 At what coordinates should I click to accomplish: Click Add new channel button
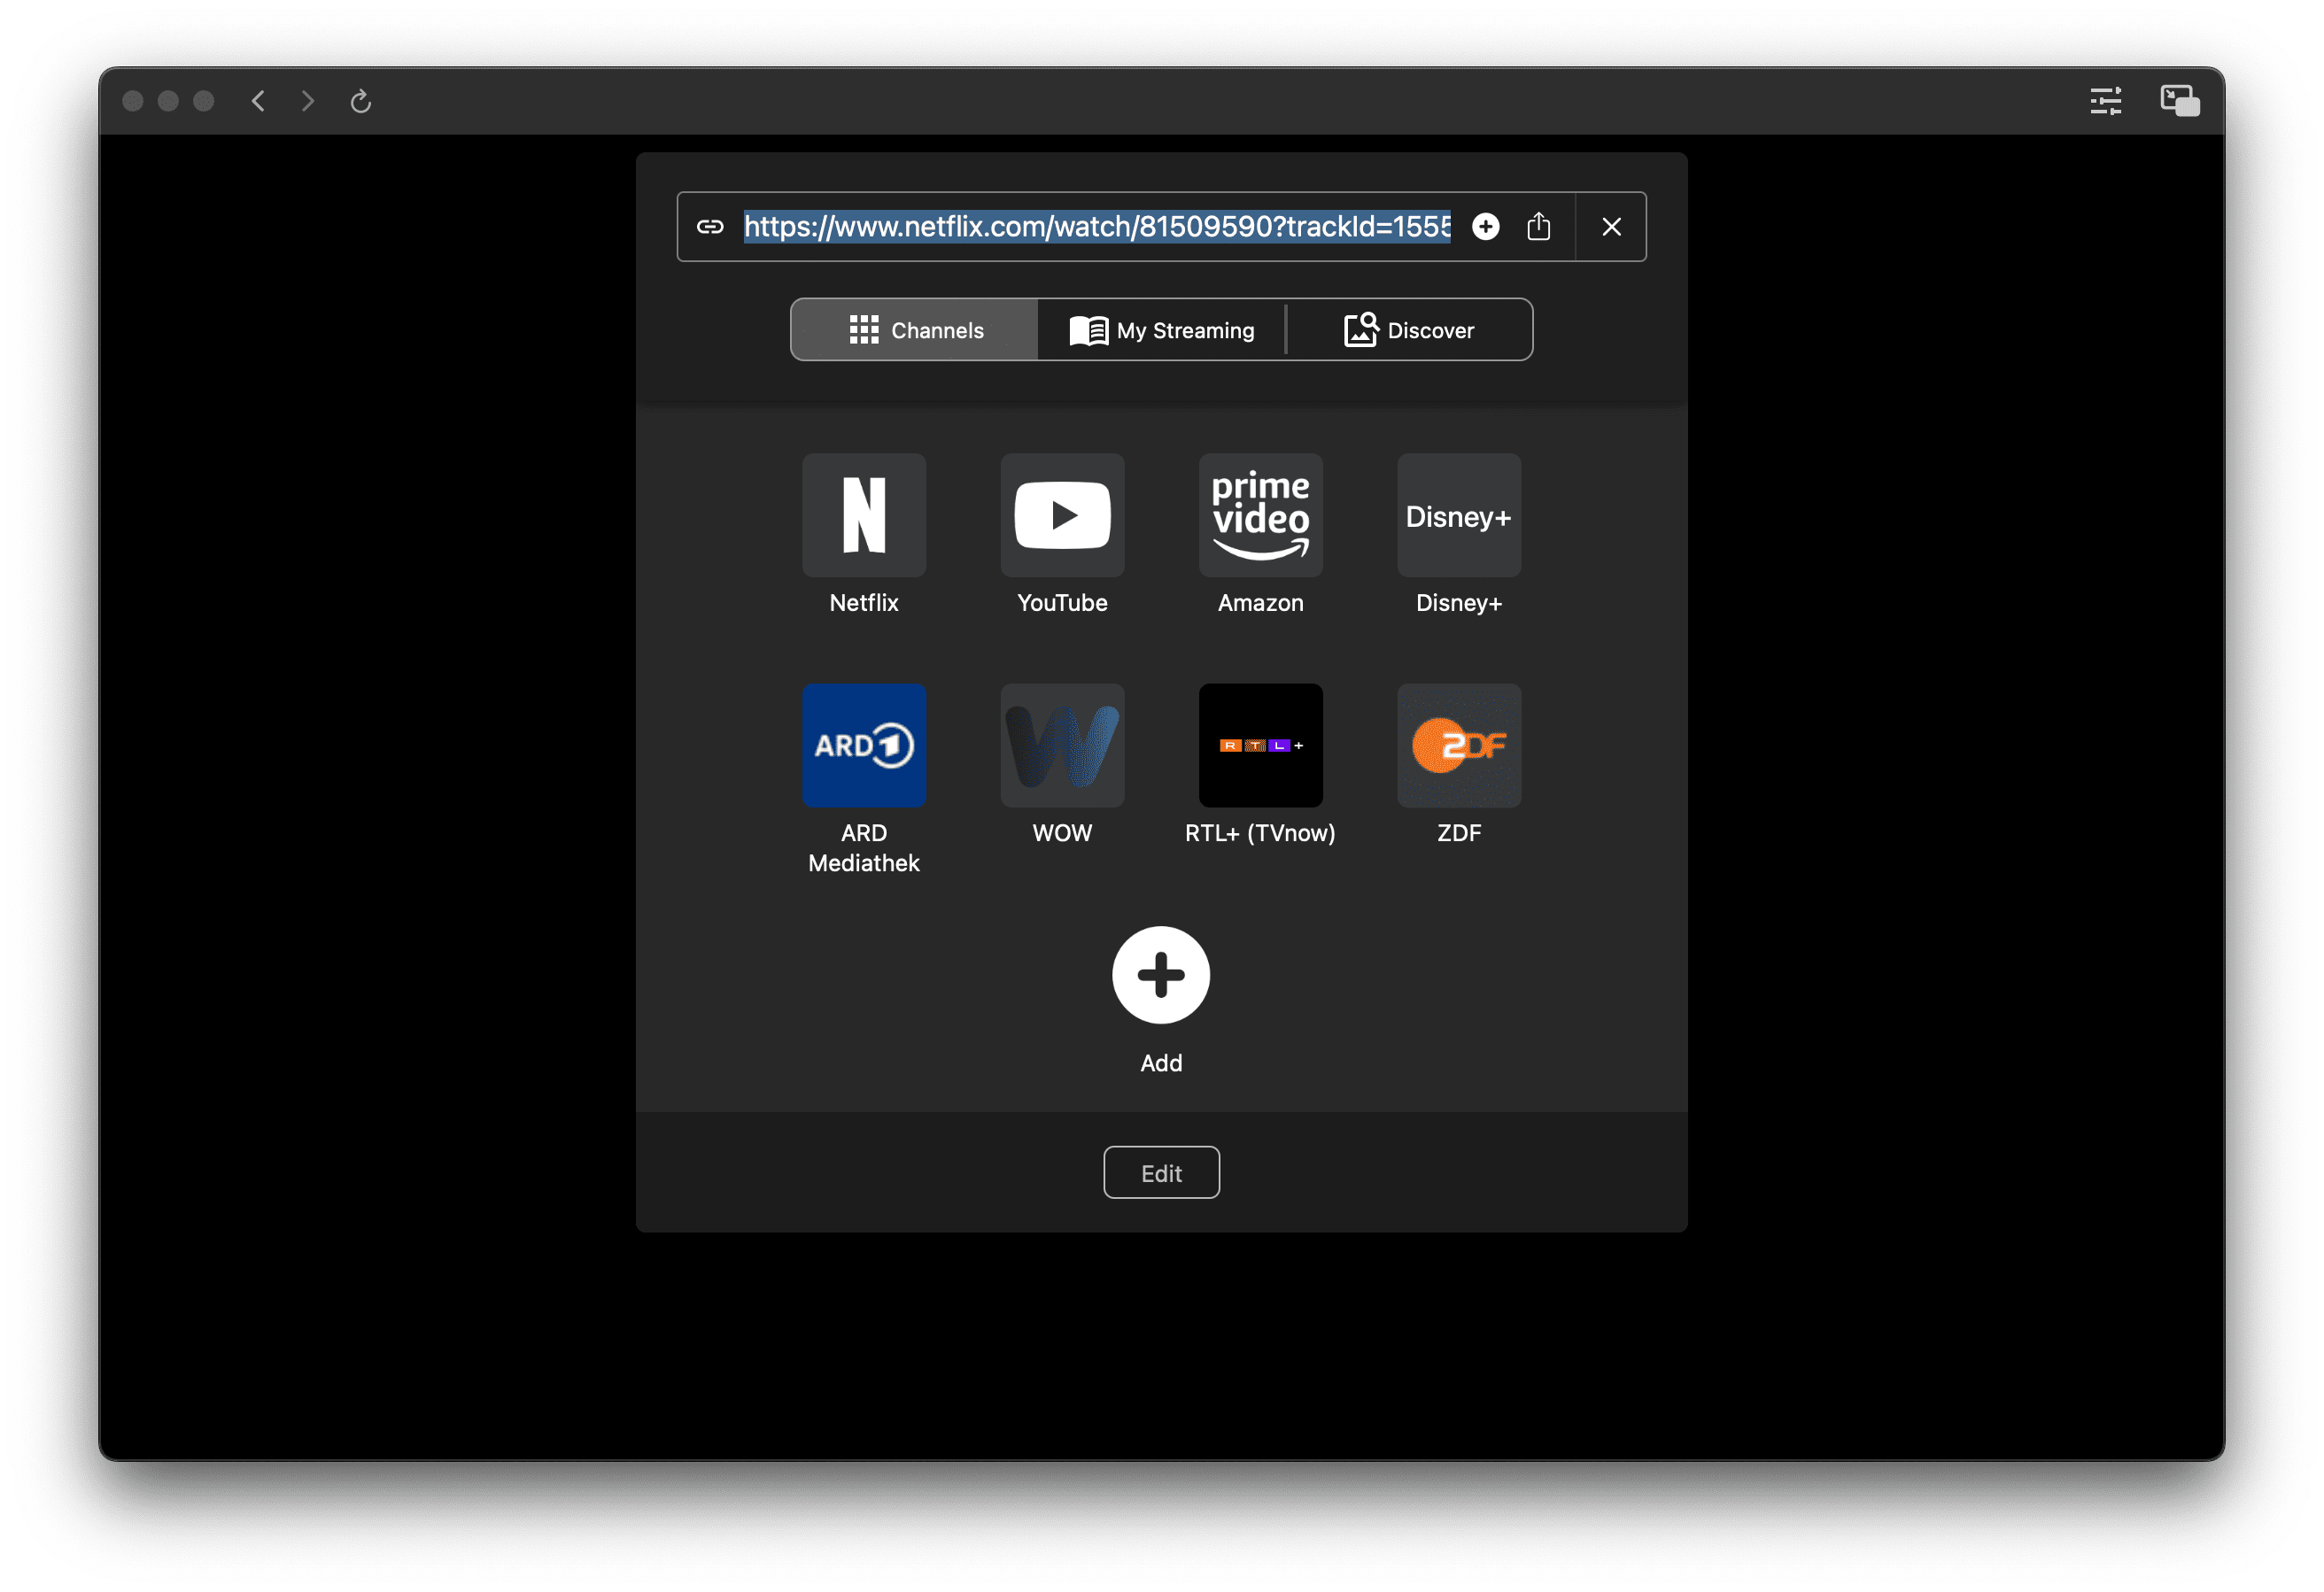click(x=1160, y=974)
